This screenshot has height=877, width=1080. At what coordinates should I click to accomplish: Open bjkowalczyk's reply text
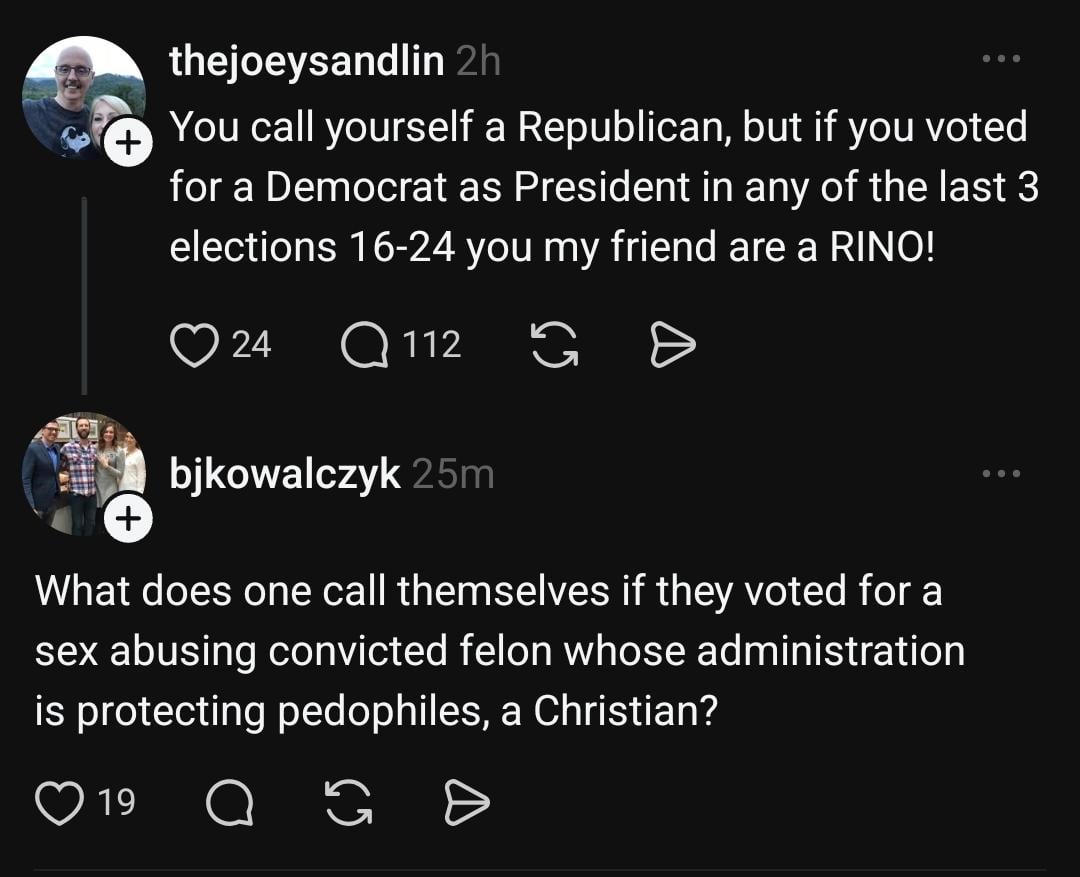point(500,651)
